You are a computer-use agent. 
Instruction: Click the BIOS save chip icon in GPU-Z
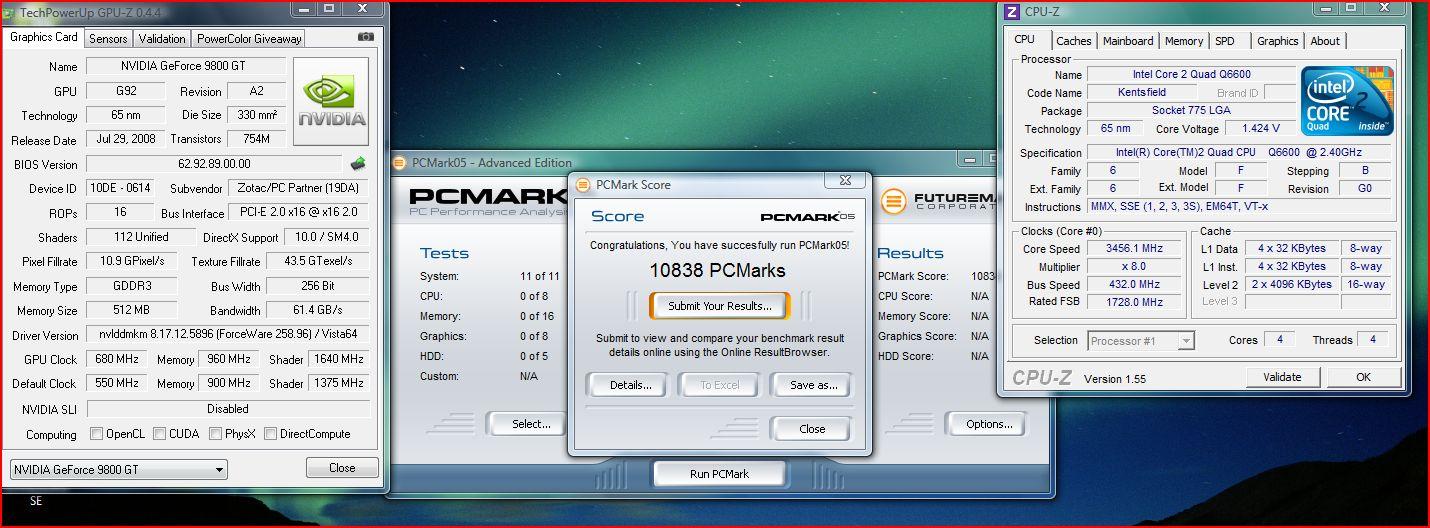358,163
